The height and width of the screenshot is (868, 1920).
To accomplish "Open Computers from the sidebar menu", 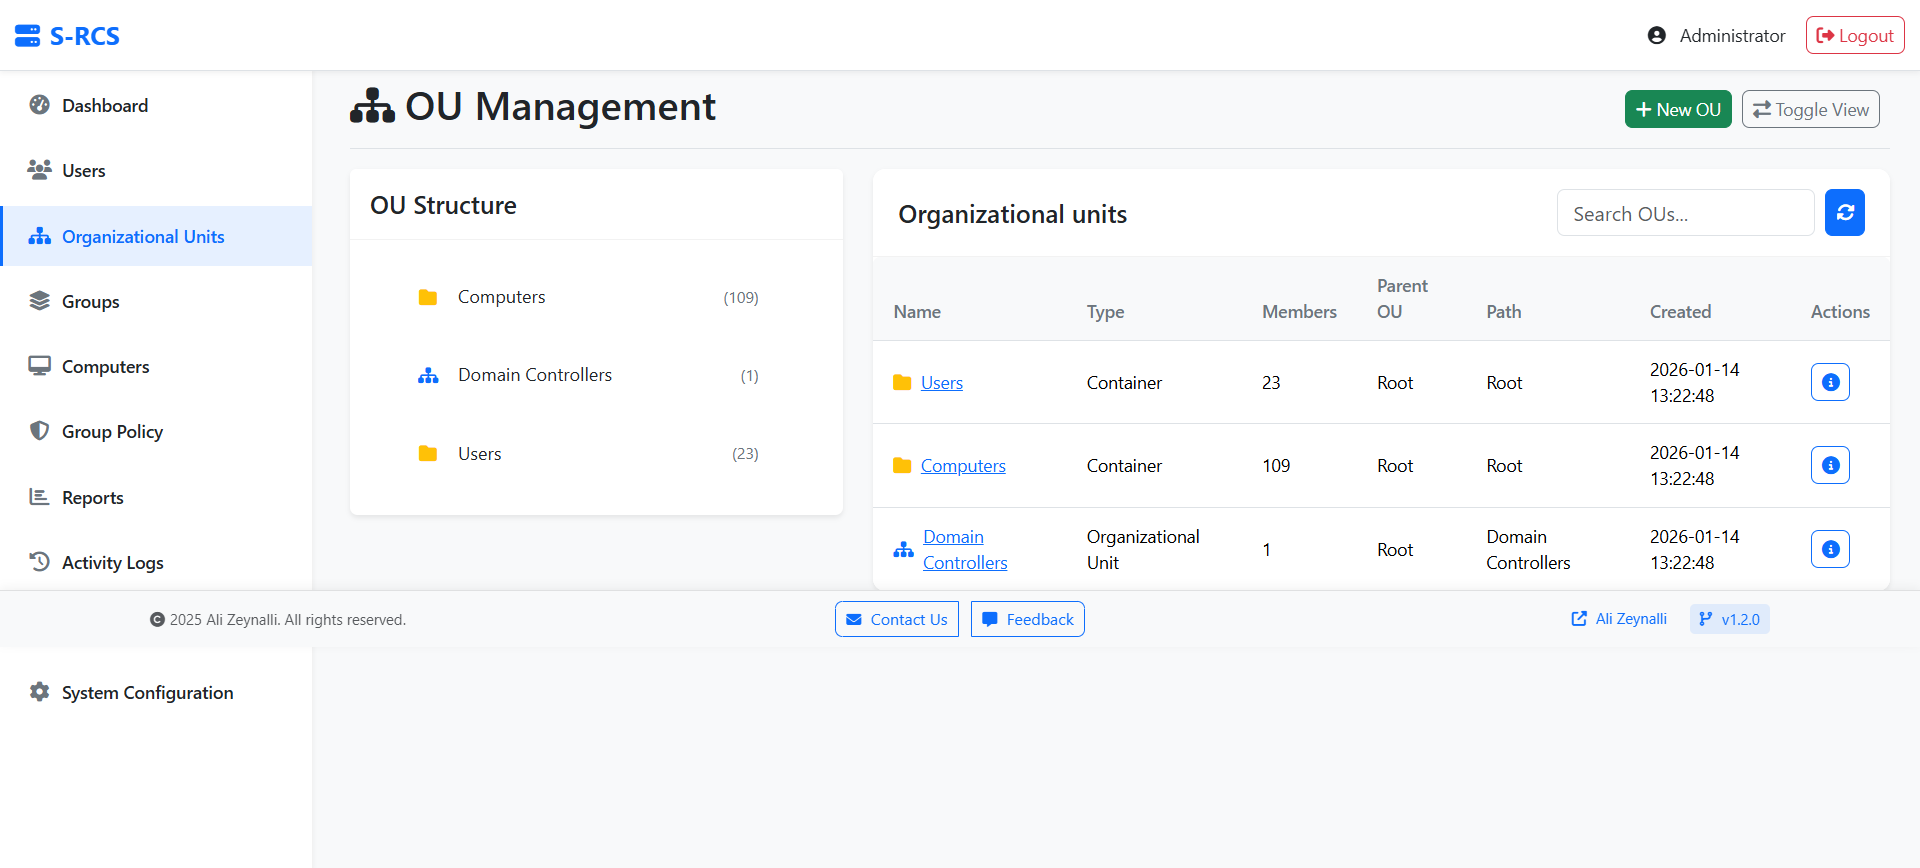I will coord(157,366).
